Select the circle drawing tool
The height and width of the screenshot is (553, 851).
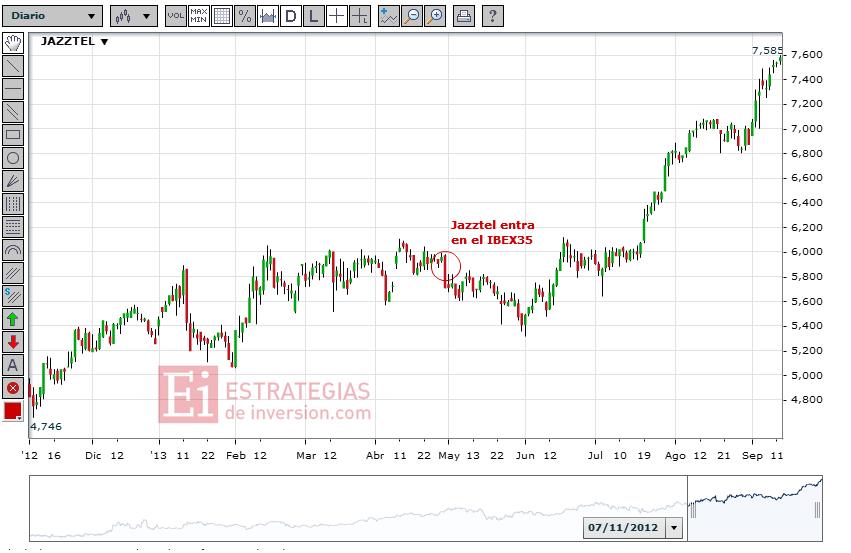click(13, 158)
